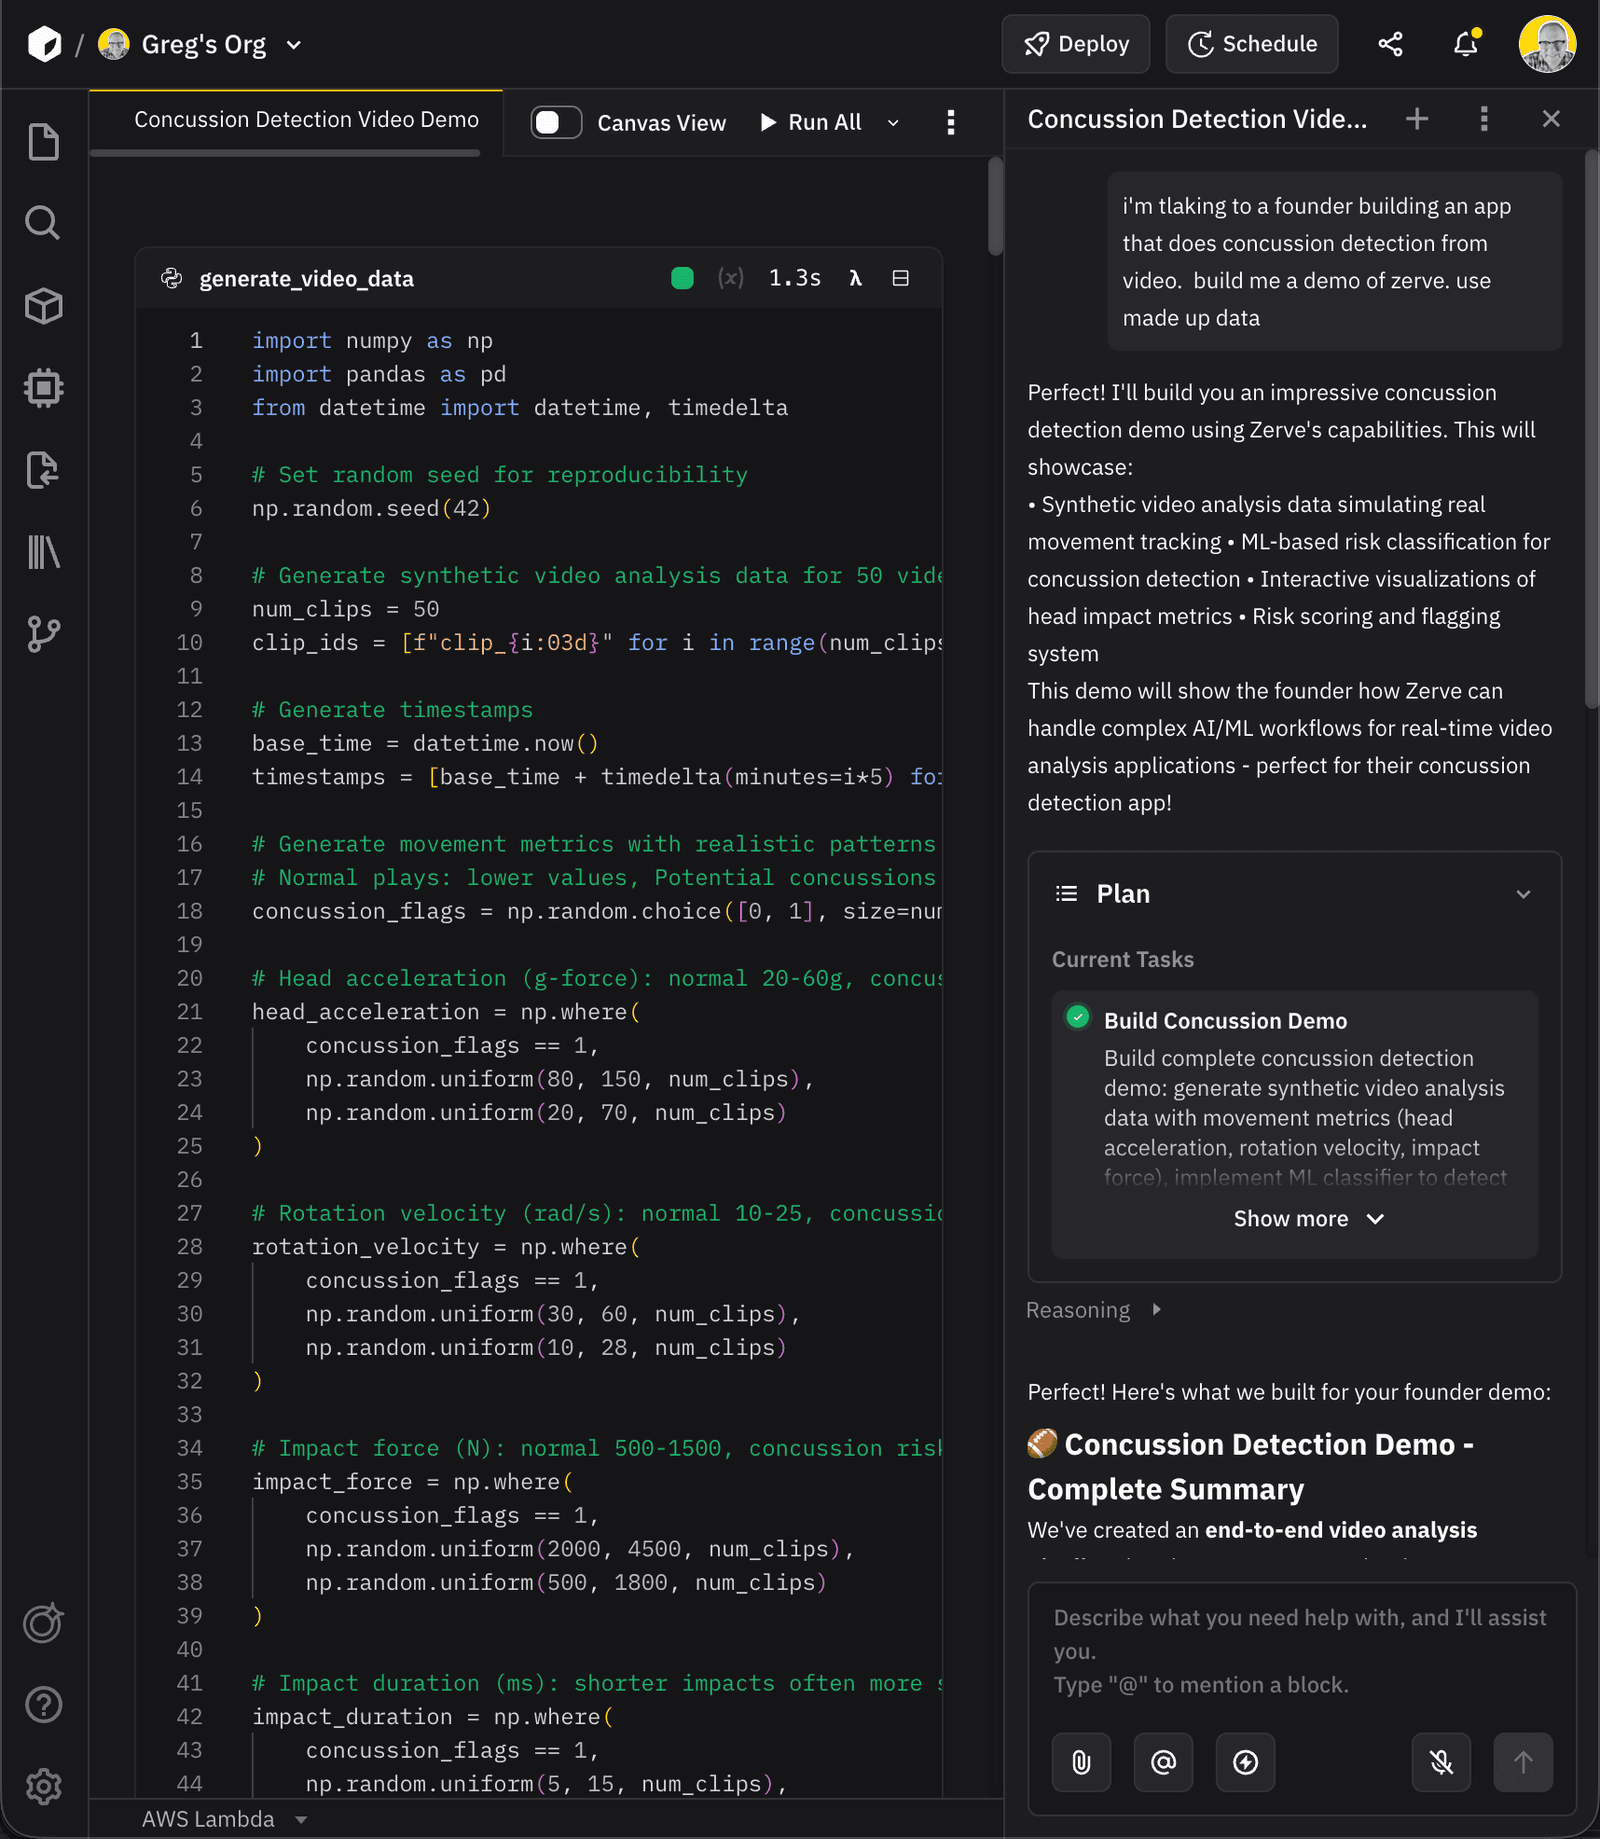Open the notifications bell
Viewport: 1600px width, 1839px height.
pos(1465,44)
